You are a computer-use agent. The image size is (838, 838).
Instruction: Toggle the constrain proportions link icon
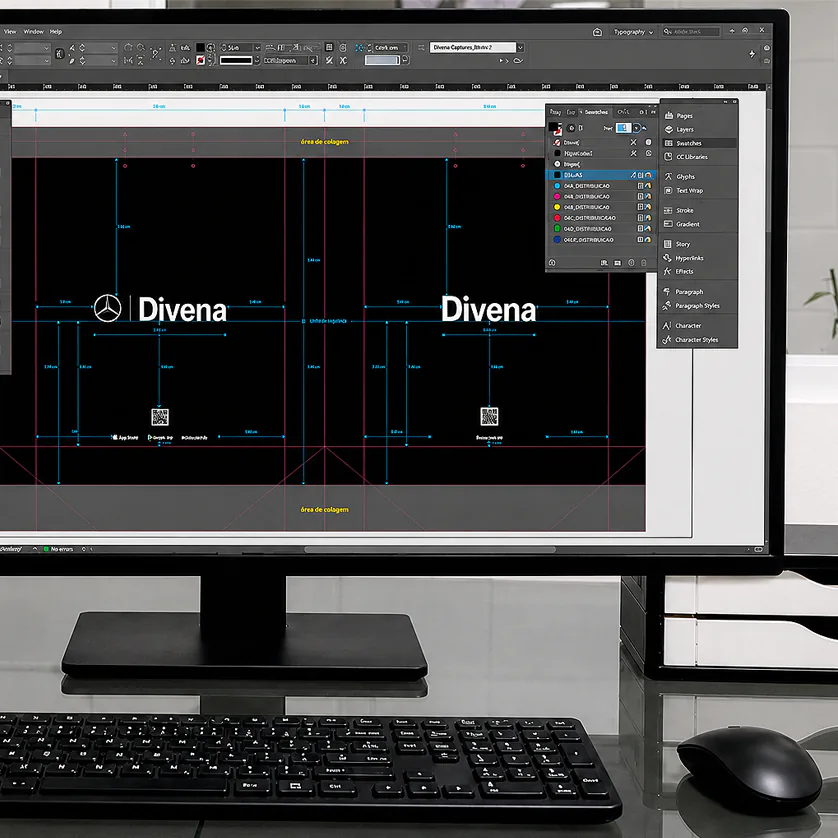coord(59,53)
